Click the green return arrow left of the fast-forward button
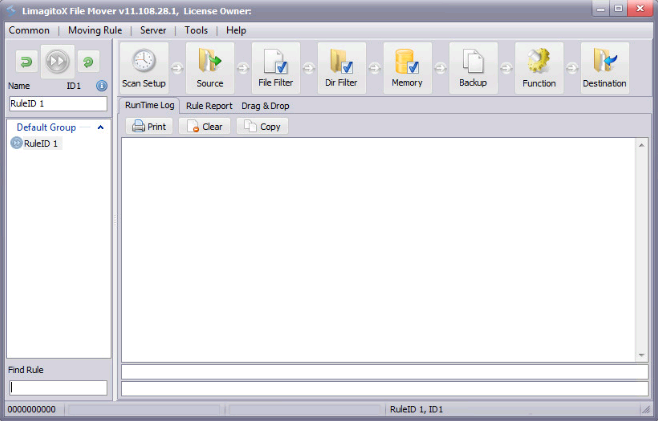The width and height of the screenshot is (658, 421). click(26, 62)
